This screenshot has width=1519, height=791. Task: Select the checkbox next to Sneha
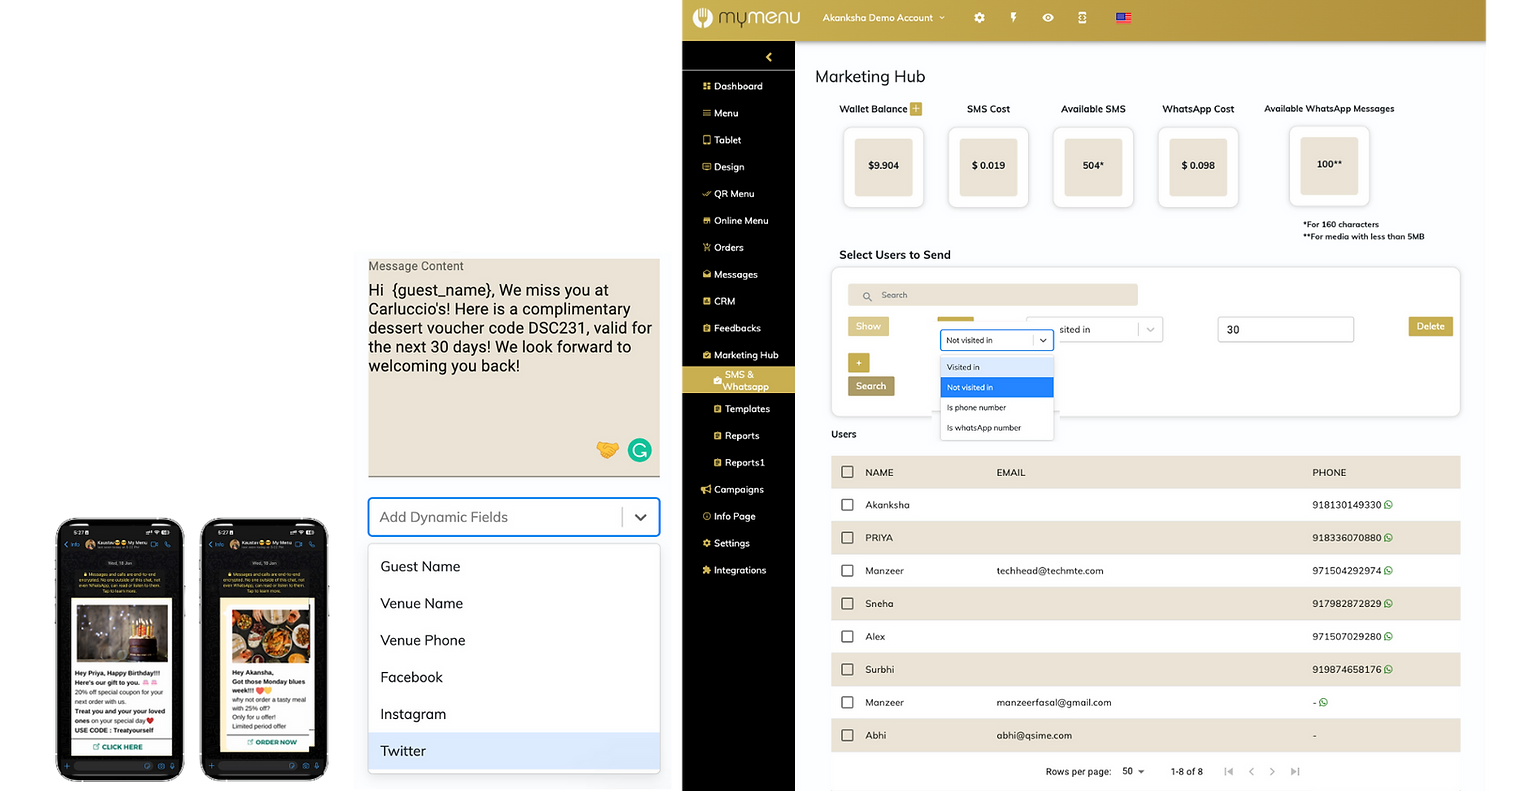pyautogui.click(x=848, y=604)
